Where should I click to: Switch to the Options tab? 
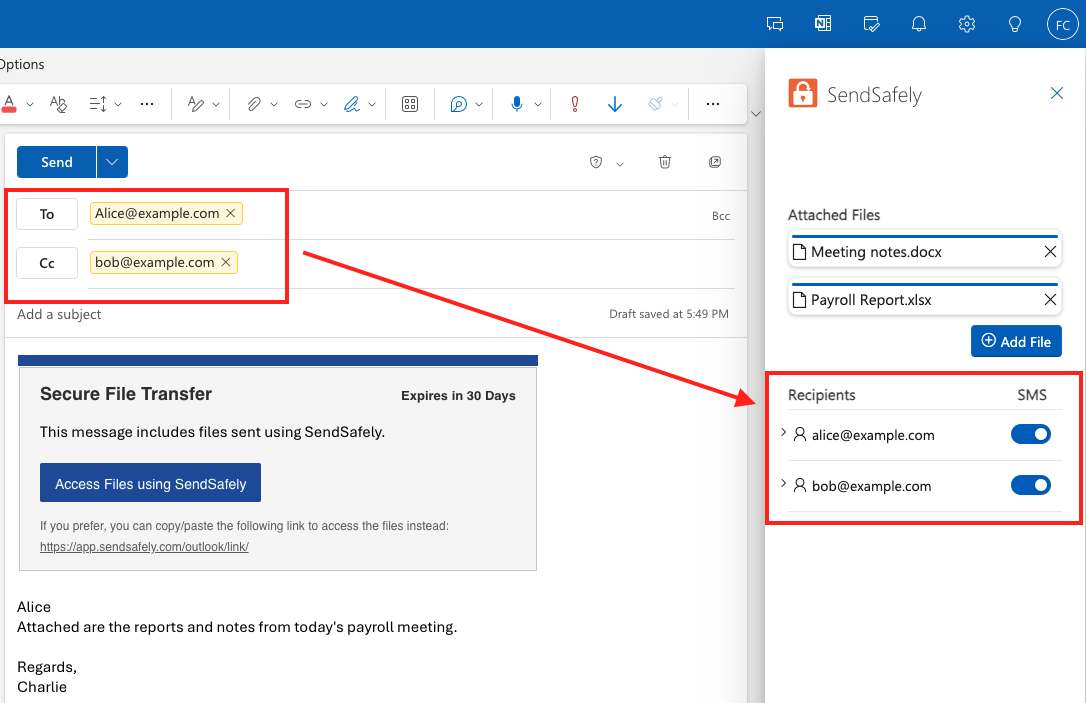tap(21, 64)
